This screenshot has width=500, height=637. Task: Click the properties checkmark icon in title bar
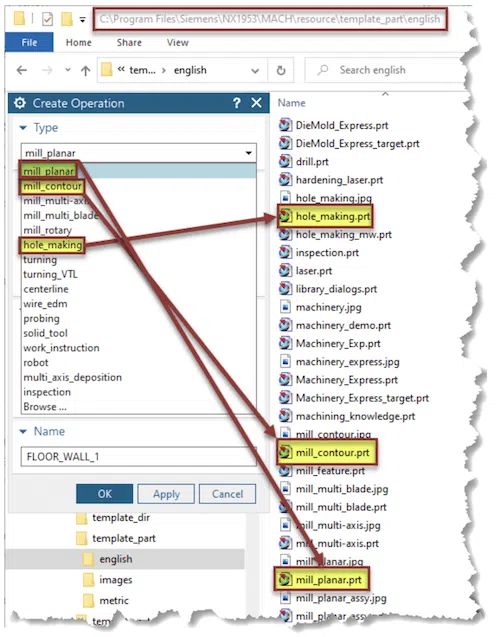[x=48, y=19]
